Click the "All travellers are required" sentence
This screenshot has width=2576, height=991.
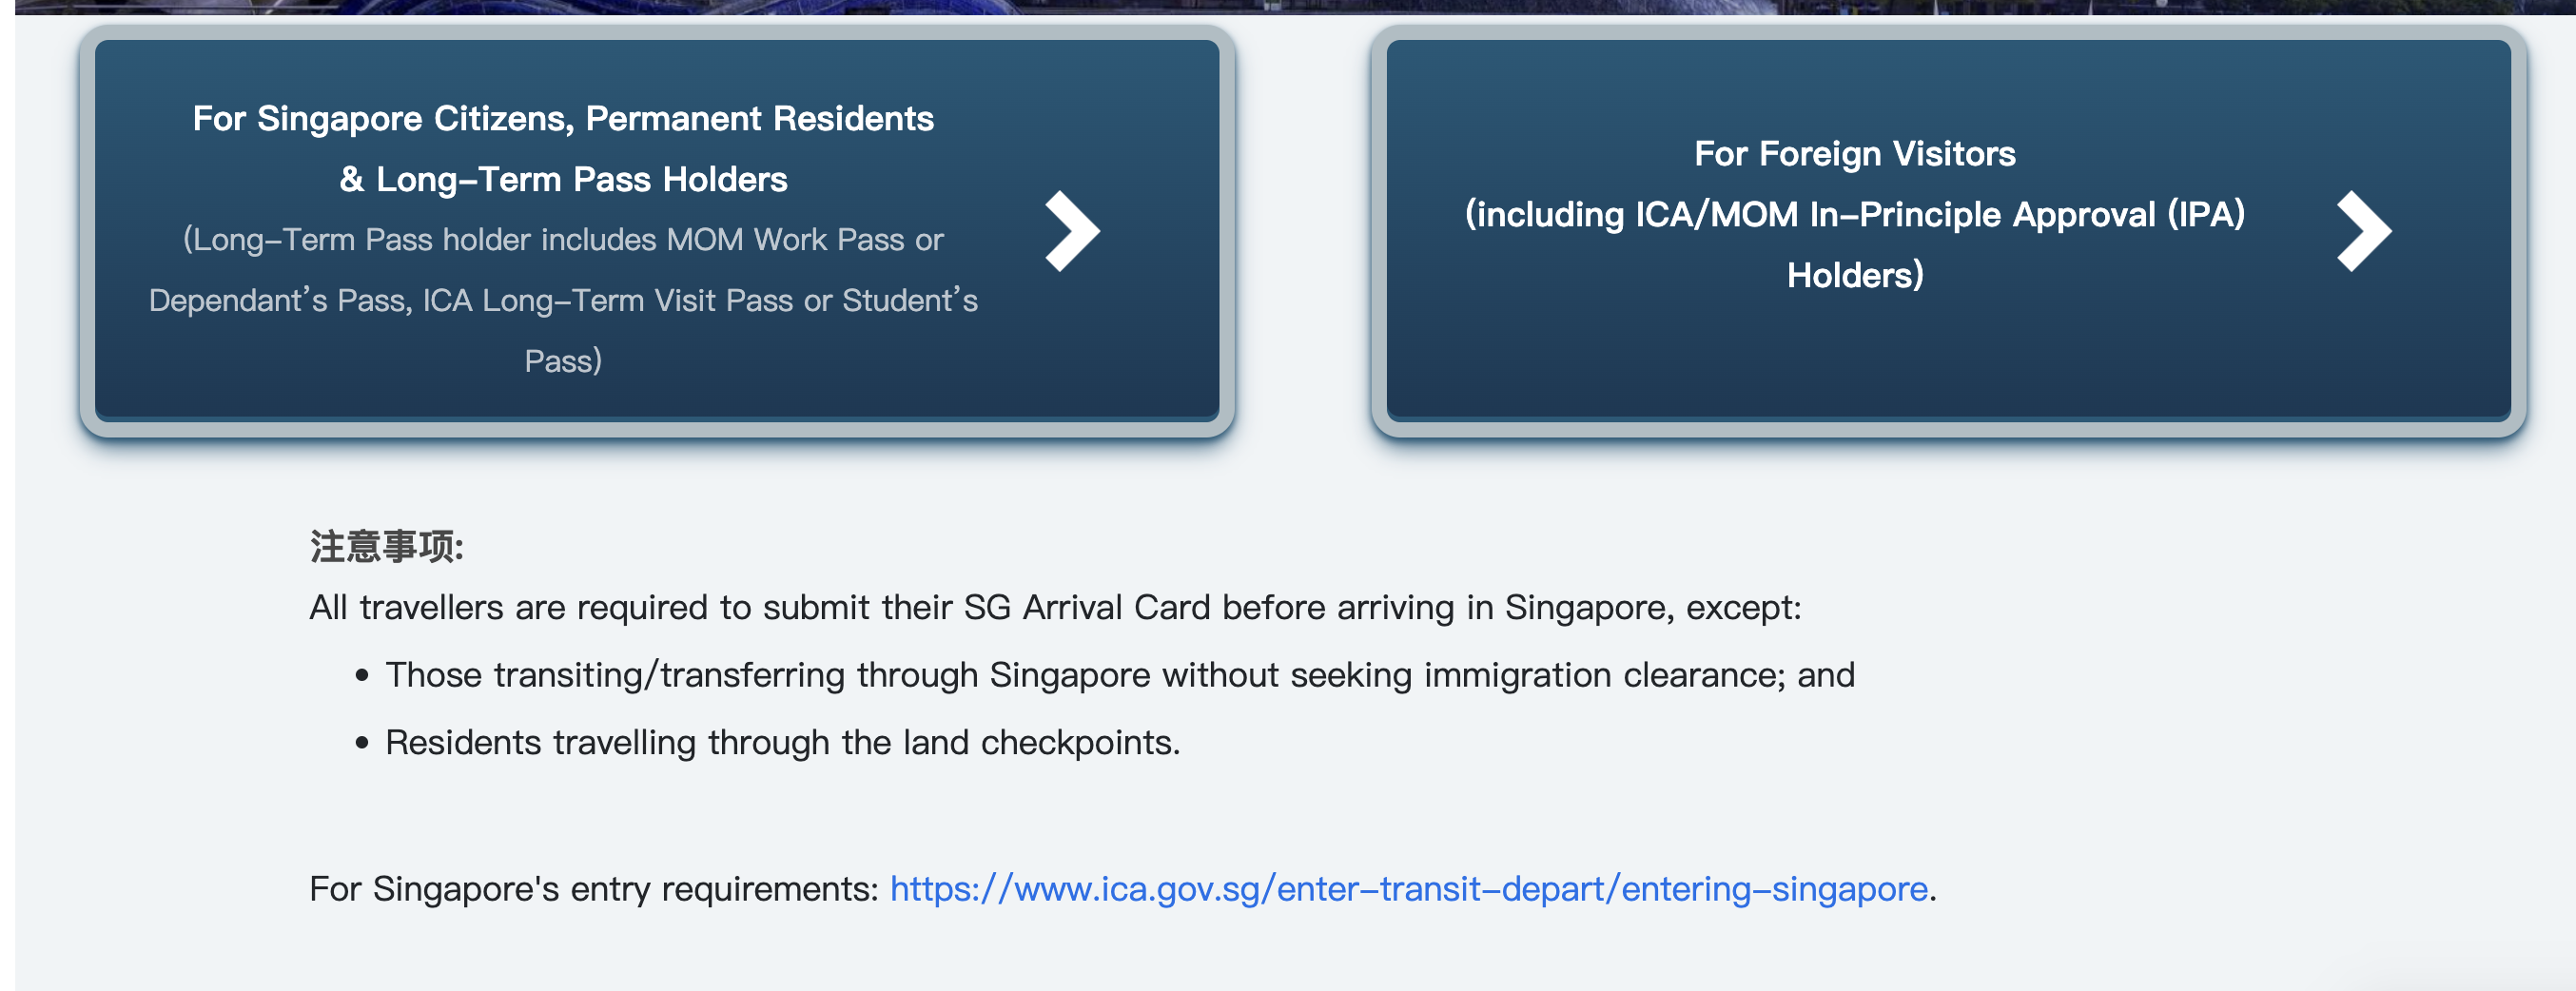(x=1054, y=608)
